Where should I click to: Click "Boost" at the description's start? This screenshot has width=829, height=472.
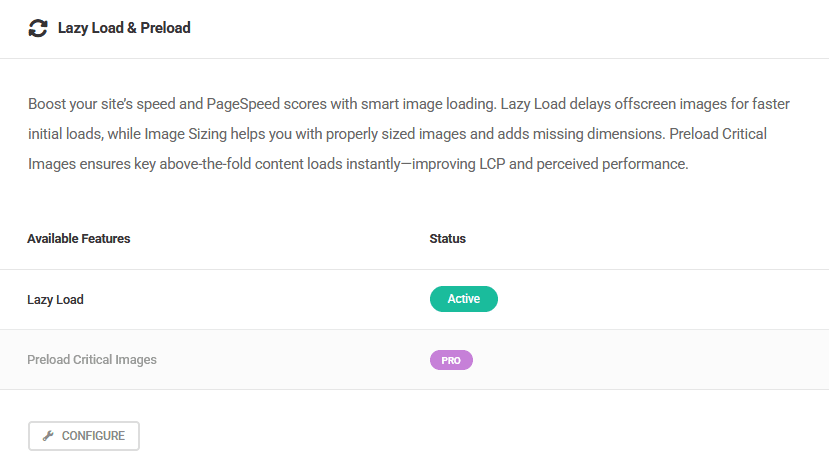[x=47, y=103]
